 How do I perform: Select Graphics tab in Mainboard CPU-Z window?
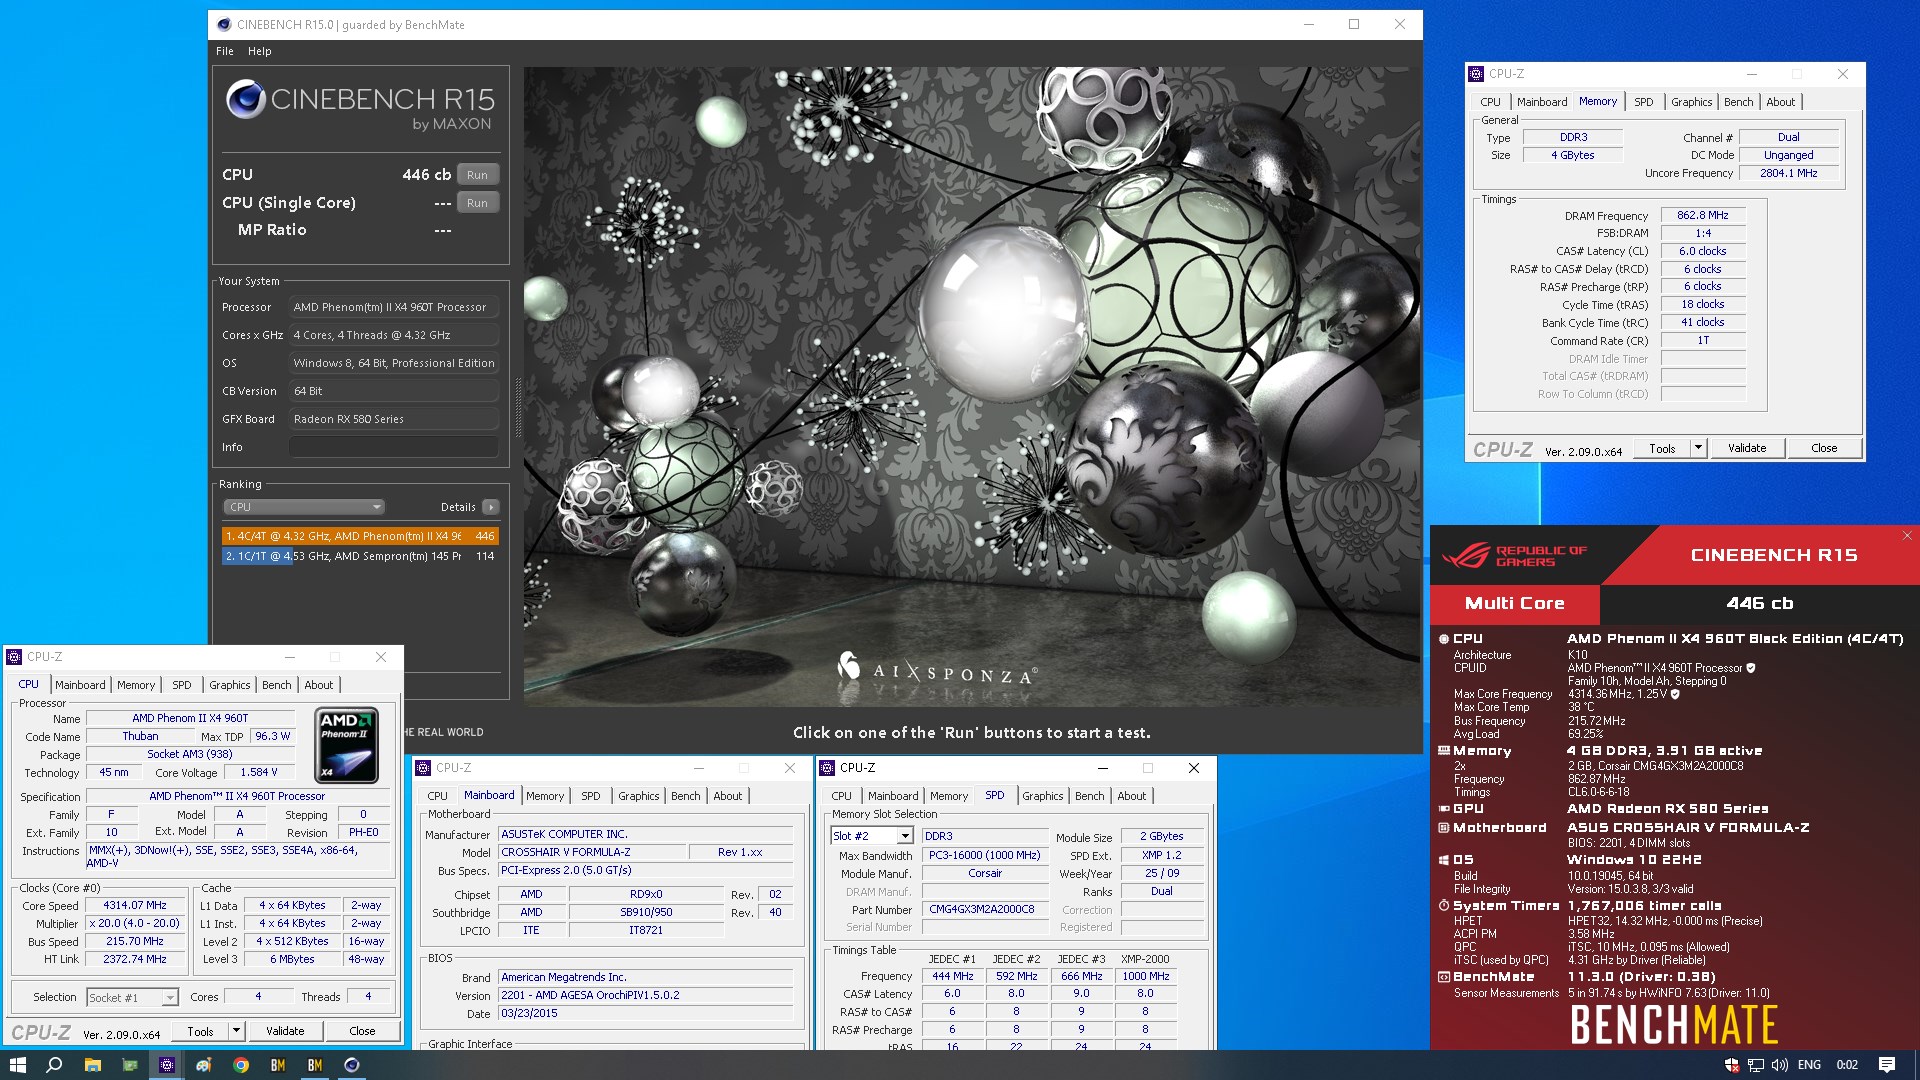(639, 796)
